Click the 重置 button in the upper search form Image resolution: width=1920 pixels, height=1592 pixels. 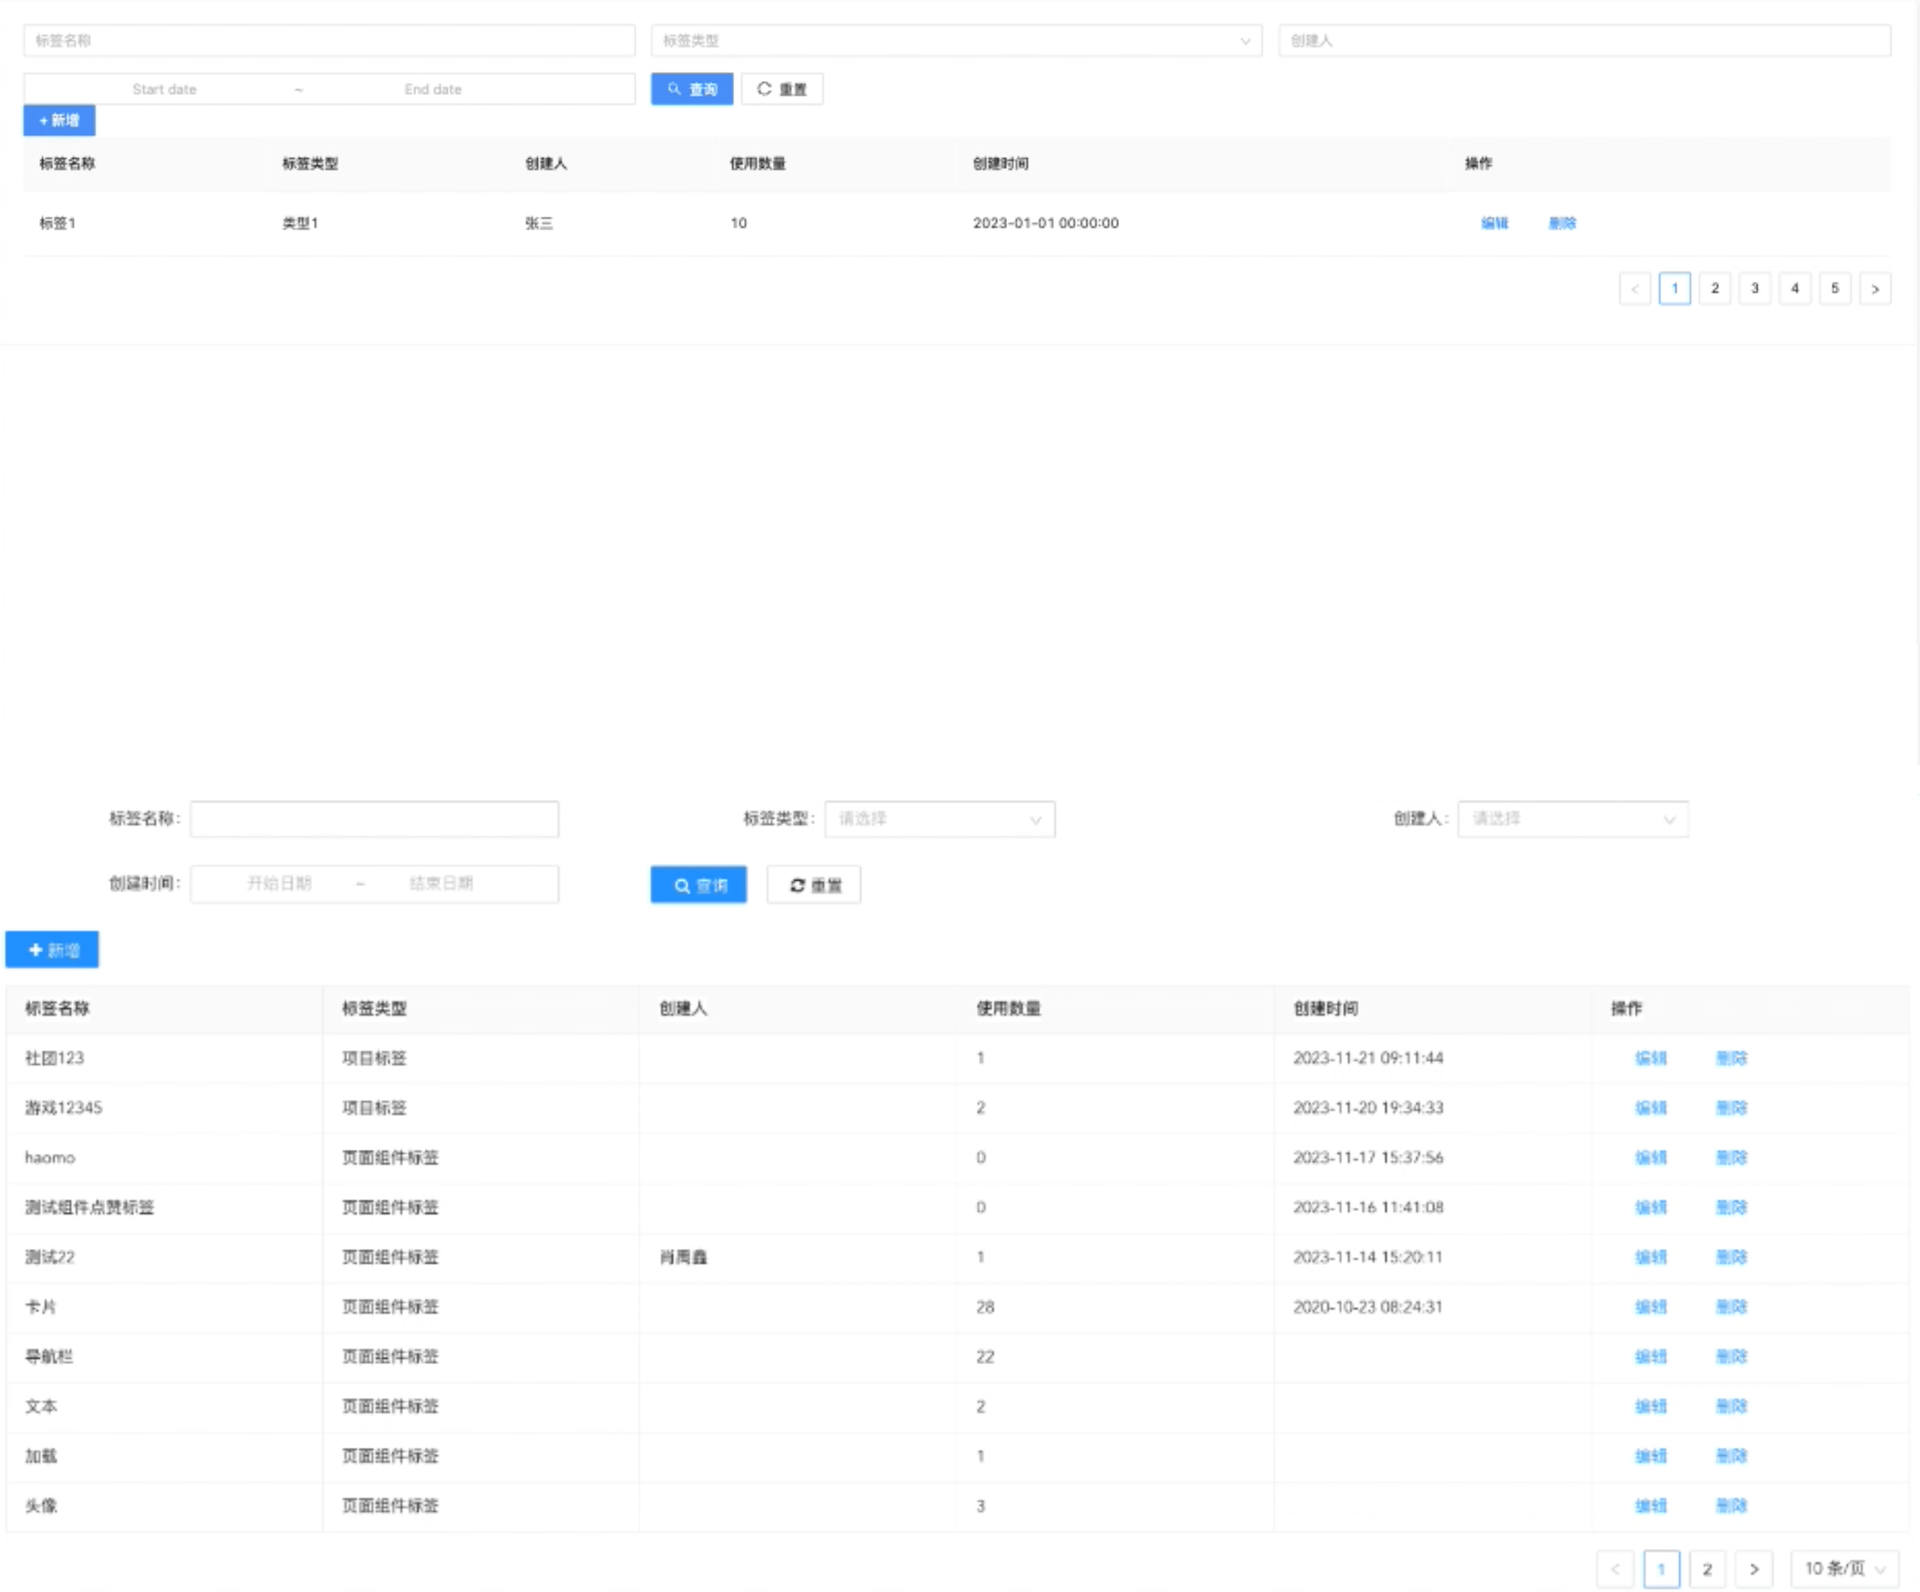[x=782, y=89]
